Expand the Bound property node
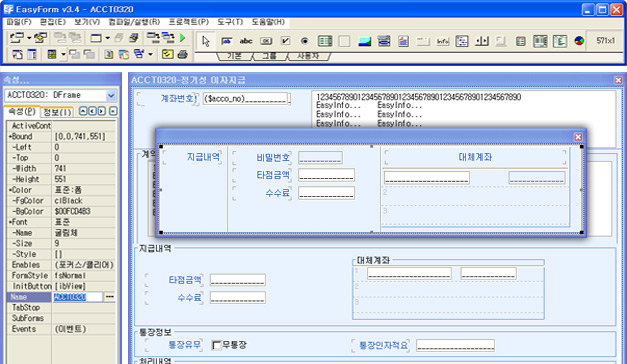This screenshot has width=627, height=364. [10, 136]
